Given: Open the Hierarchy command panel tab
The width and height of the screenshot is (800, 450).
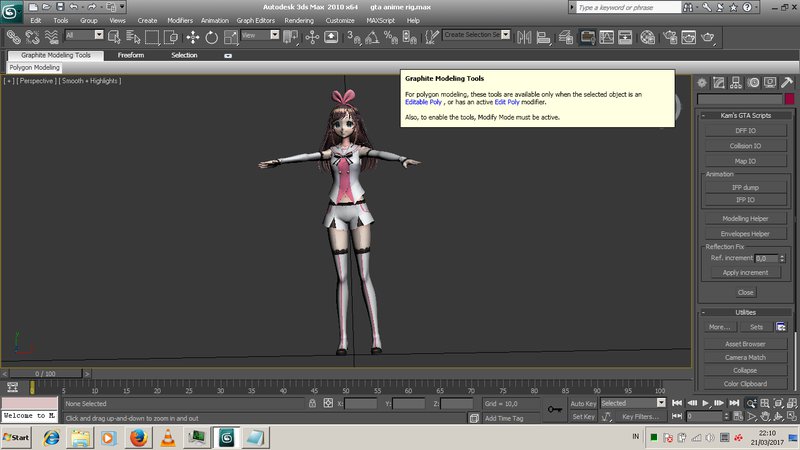Looking at the screenshot, I should click(736, 83).
